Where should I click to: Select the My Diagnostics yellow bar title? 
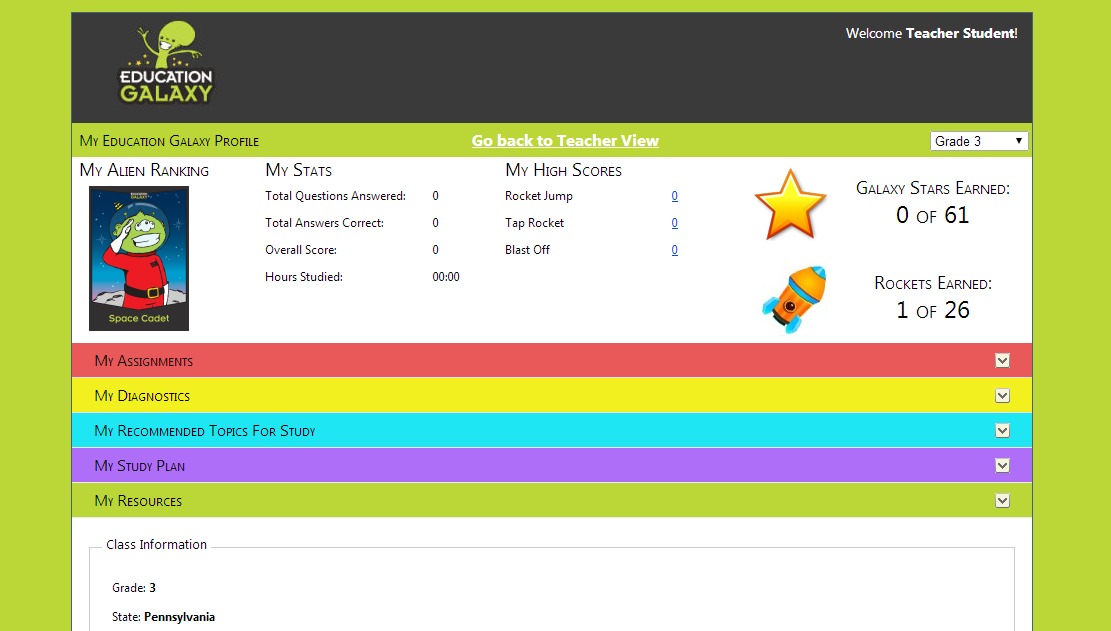(142, 396)
